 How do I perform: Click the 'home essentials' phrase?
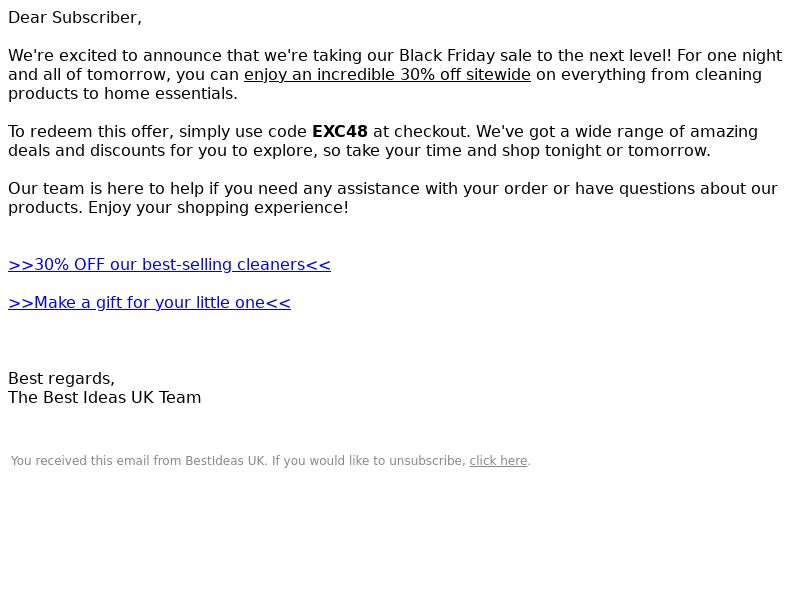tap(171, 94)
